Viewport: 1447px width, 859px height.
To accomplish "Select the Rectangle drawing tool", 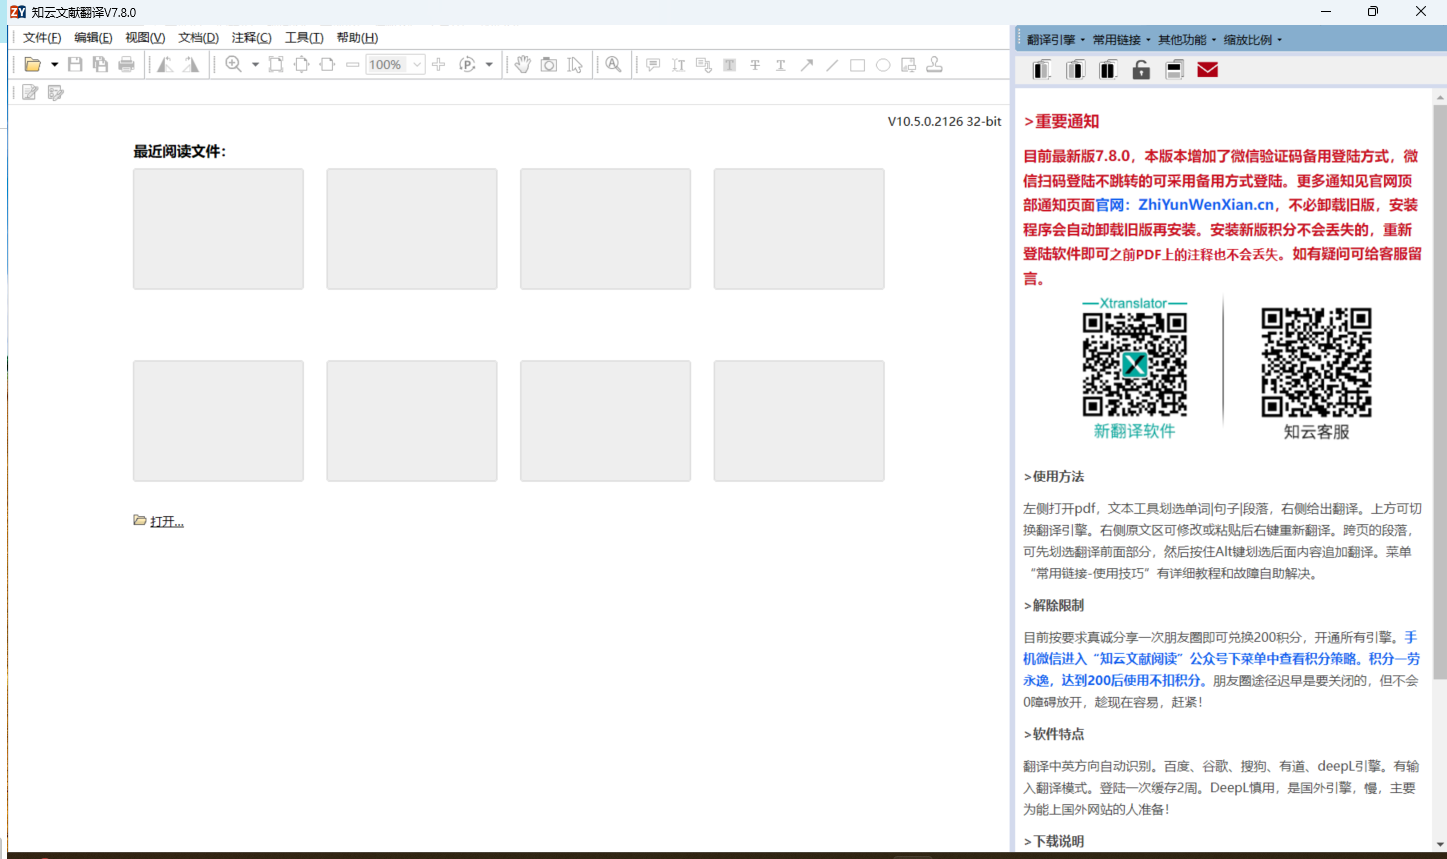I will pyautogui.click(x=857, y=65).
